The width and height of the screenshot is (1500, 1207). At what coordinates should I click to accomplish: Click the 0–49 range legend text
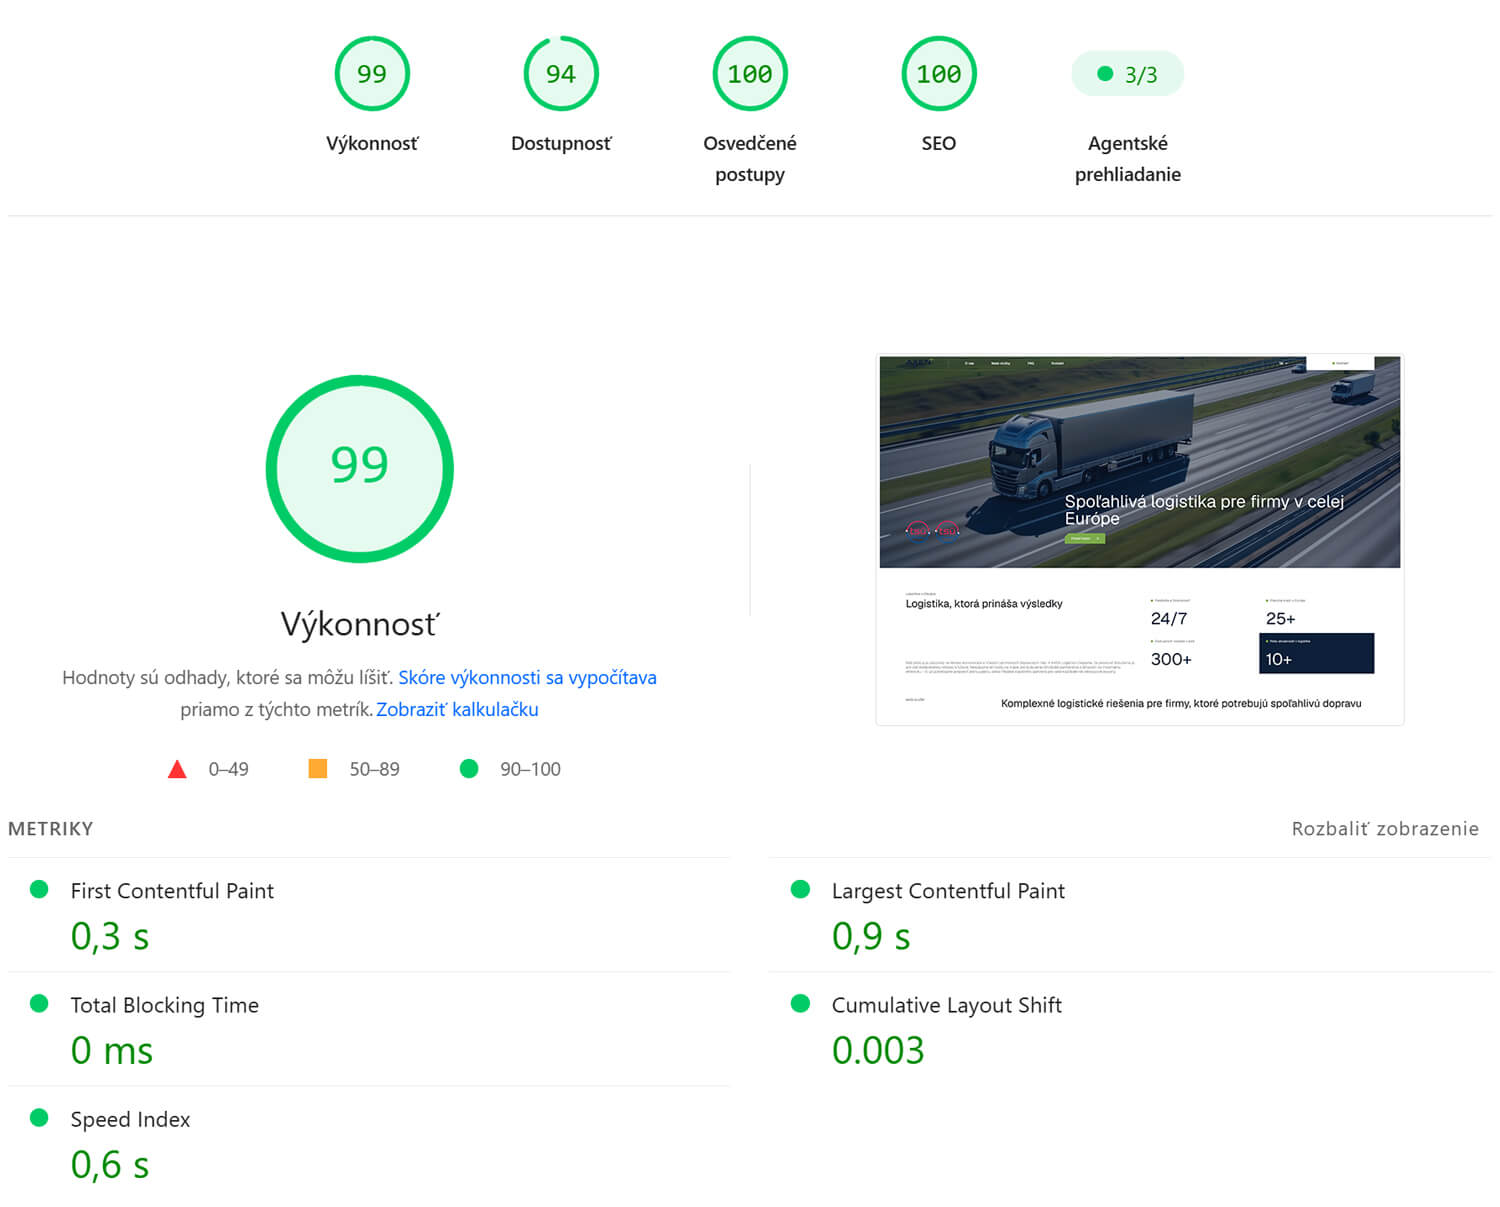pyautogui.click(x=228, y=769)
